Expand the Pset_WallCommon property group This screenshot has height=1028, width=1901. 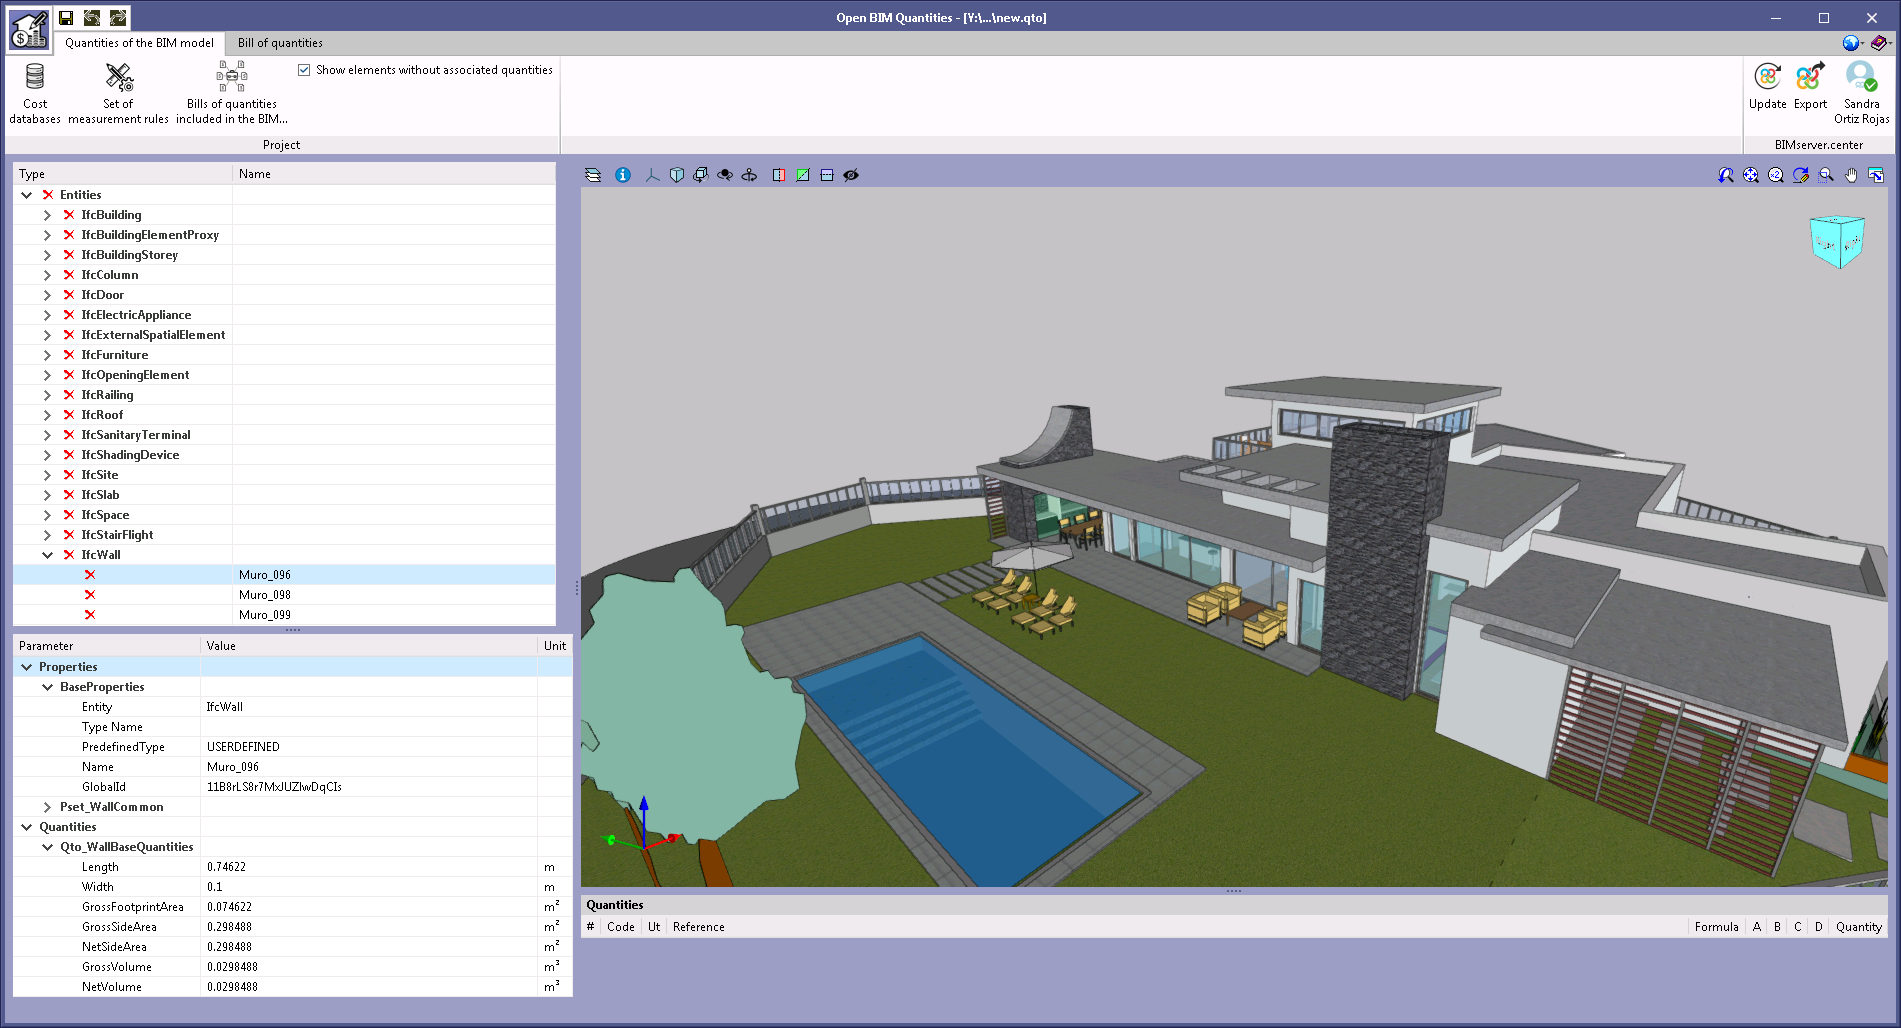[47, 807]
